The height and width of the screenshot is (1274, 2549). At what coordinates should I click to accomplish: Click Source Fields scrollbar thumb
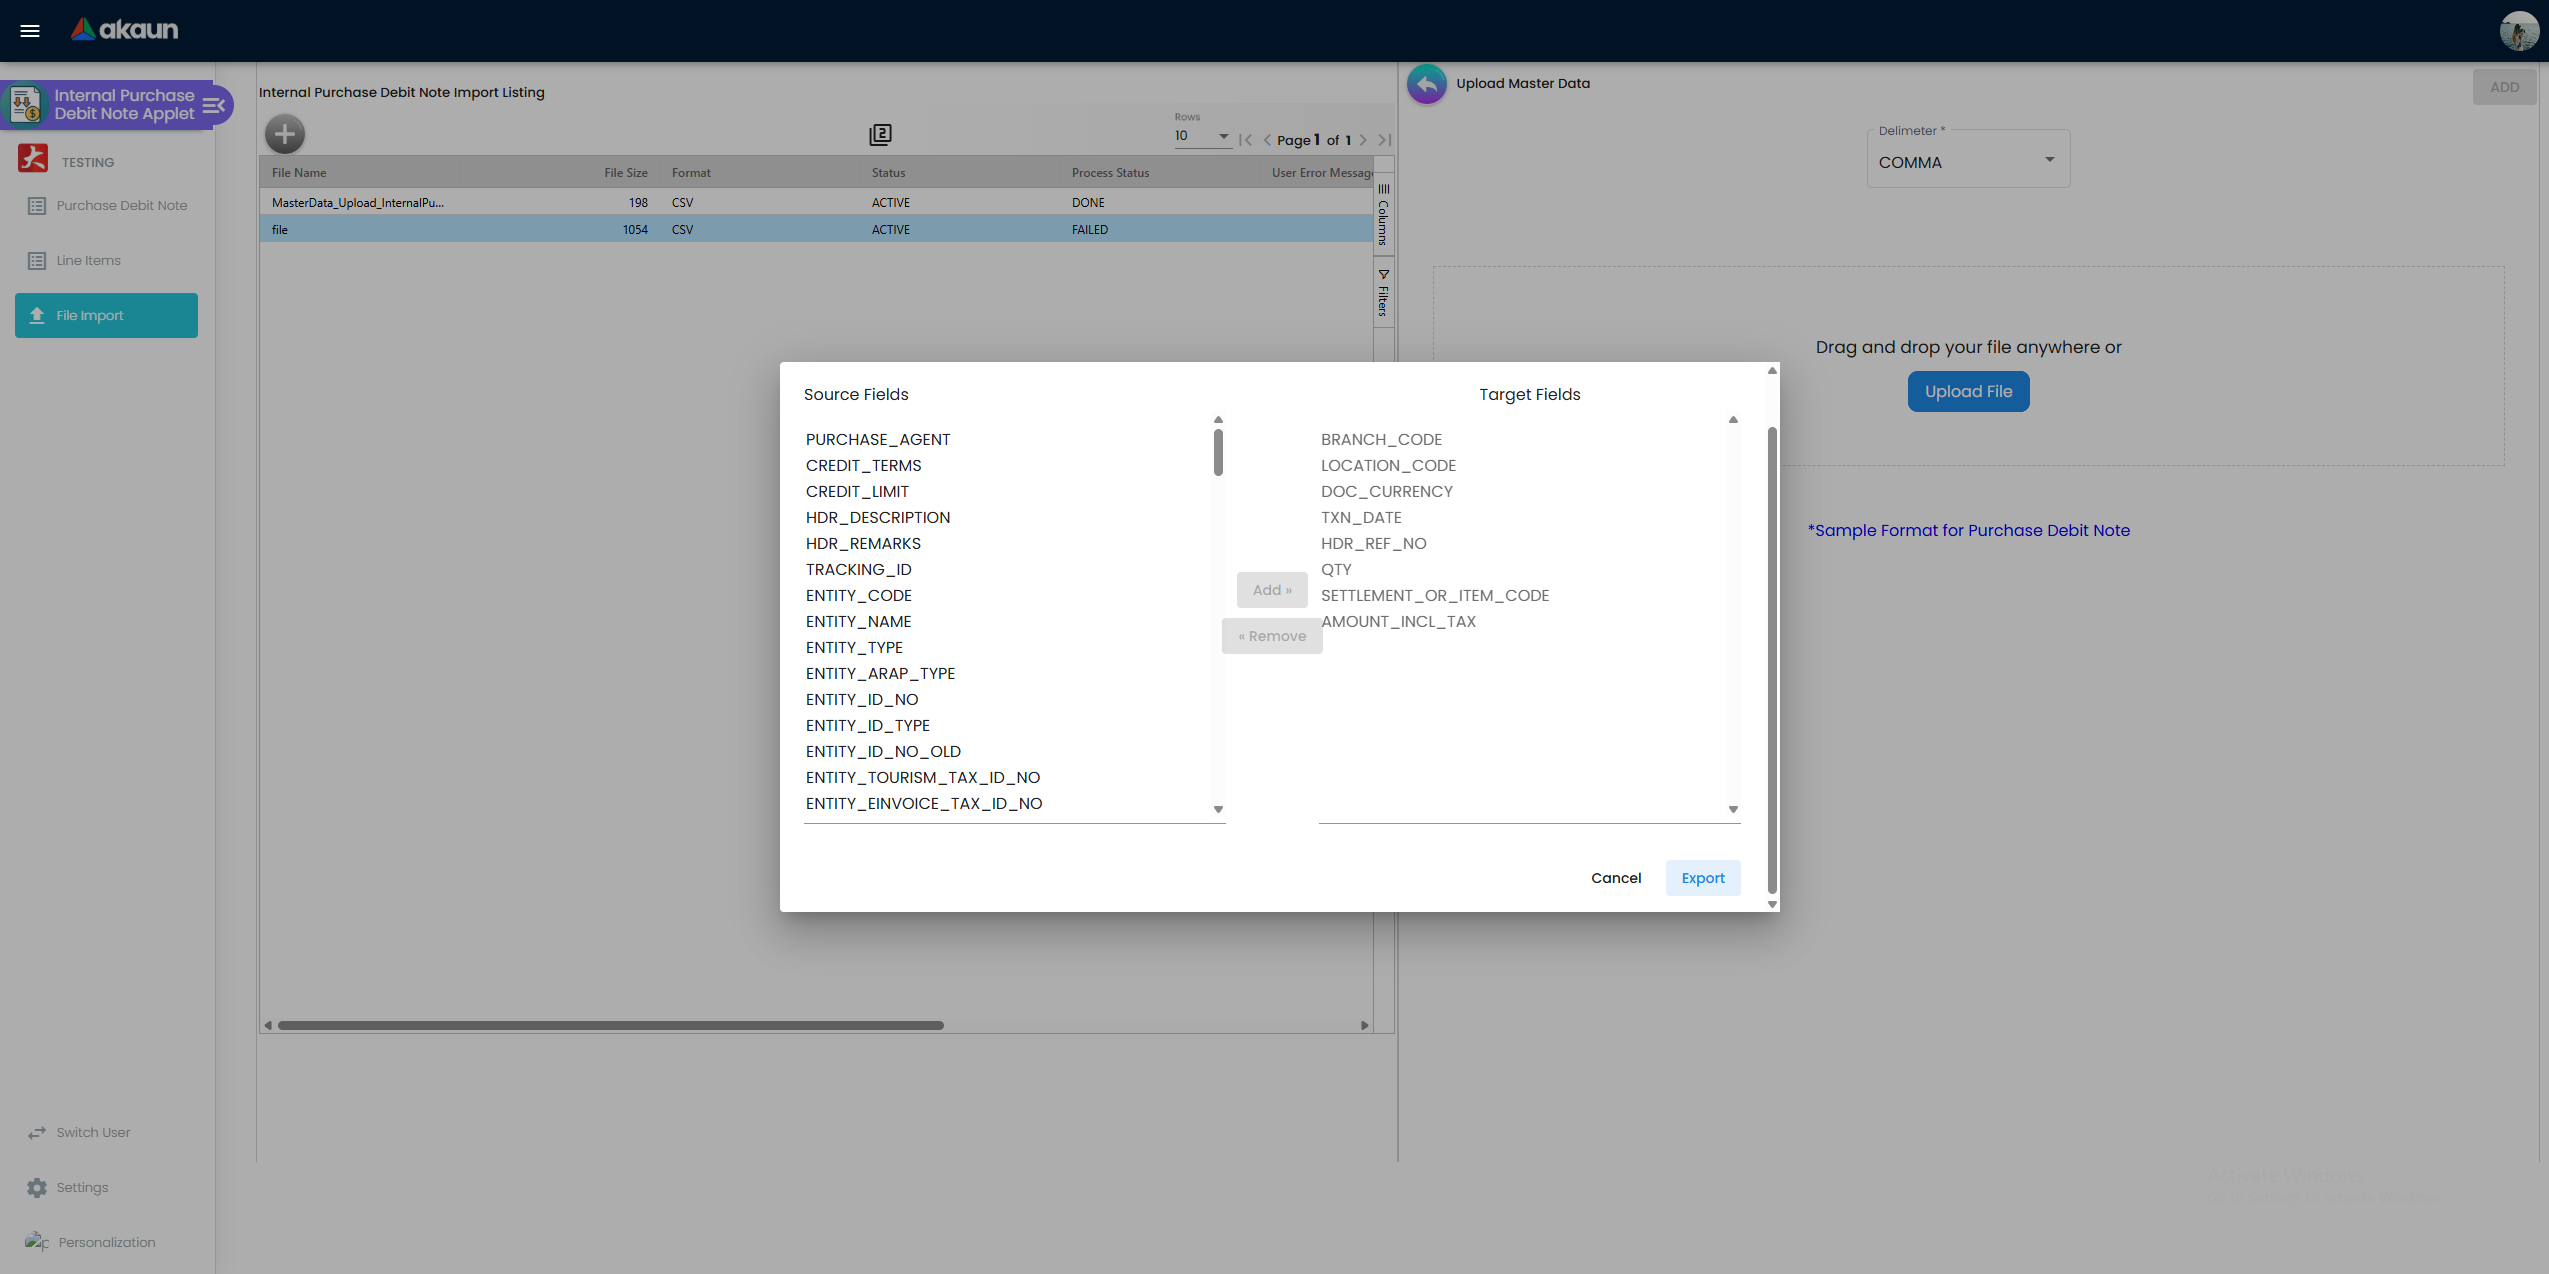tap(1218, 452)
